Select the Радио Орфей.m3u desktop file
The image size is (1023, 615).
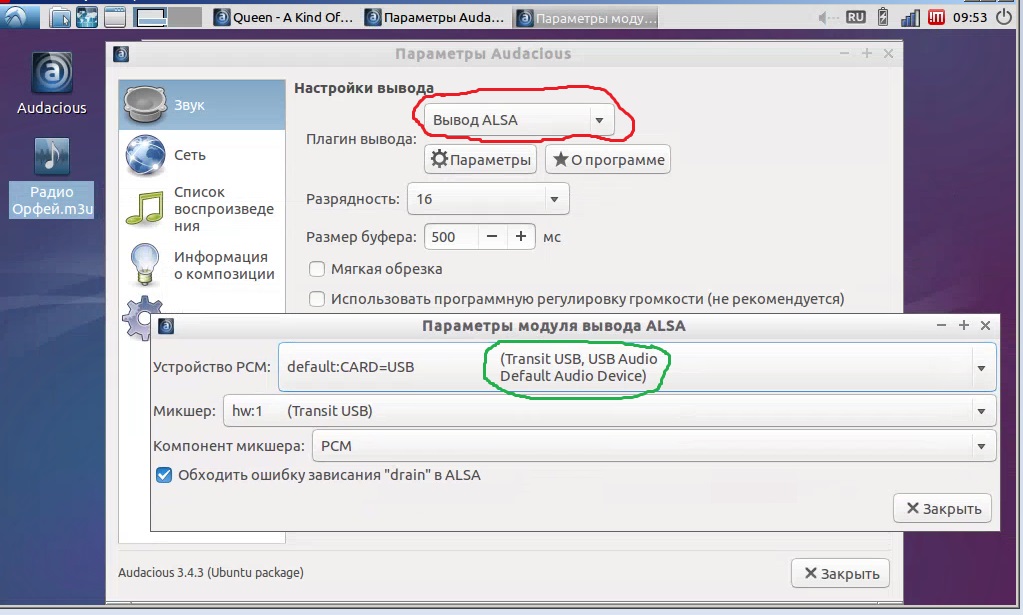click(x=52, y=177)
